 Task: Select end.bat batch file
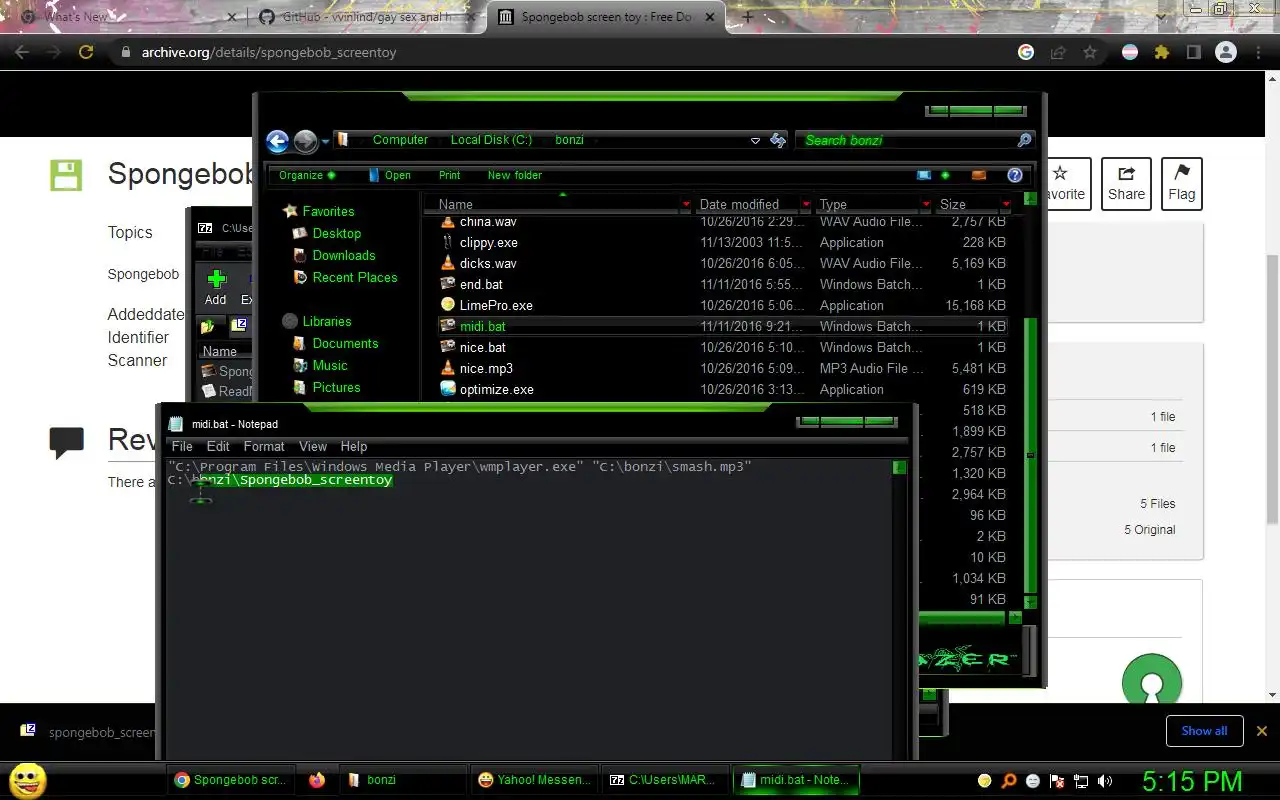coord(481,284)
